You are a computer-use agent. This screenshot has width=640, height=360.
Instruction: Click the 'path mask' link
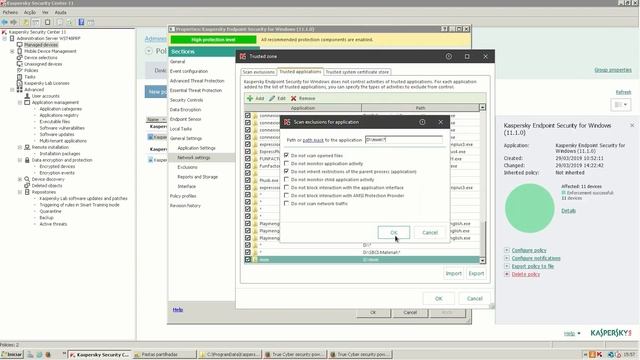313,140
